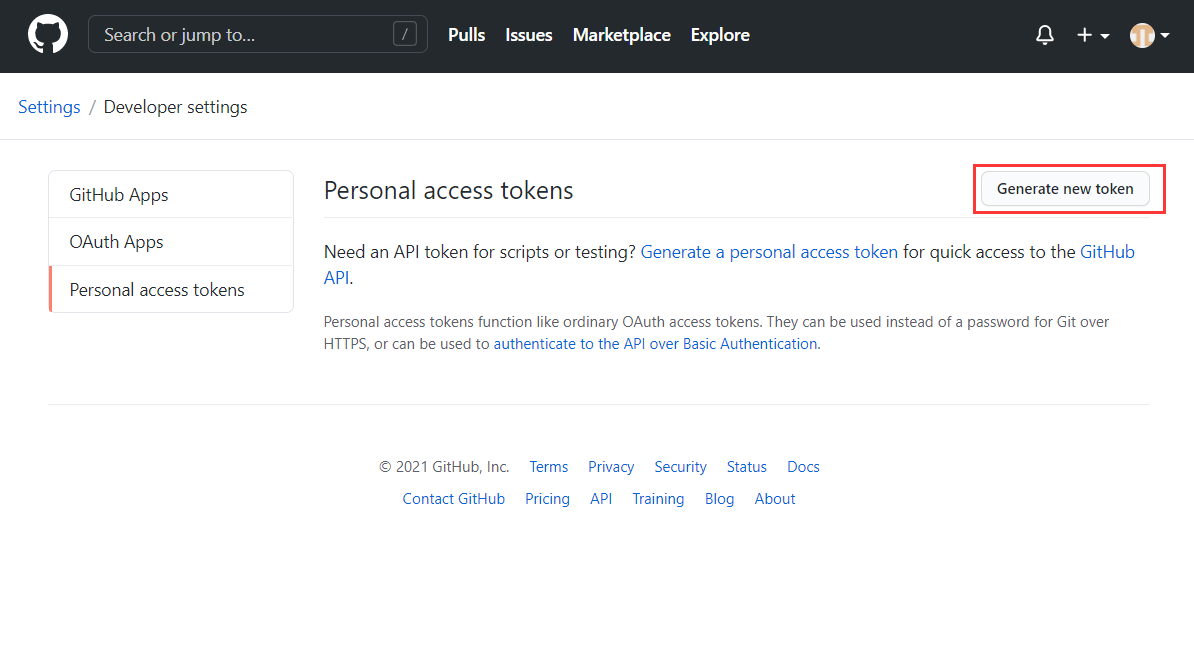Open your profile avatar menu
1194x656 pixels.
coord(1142,35)
